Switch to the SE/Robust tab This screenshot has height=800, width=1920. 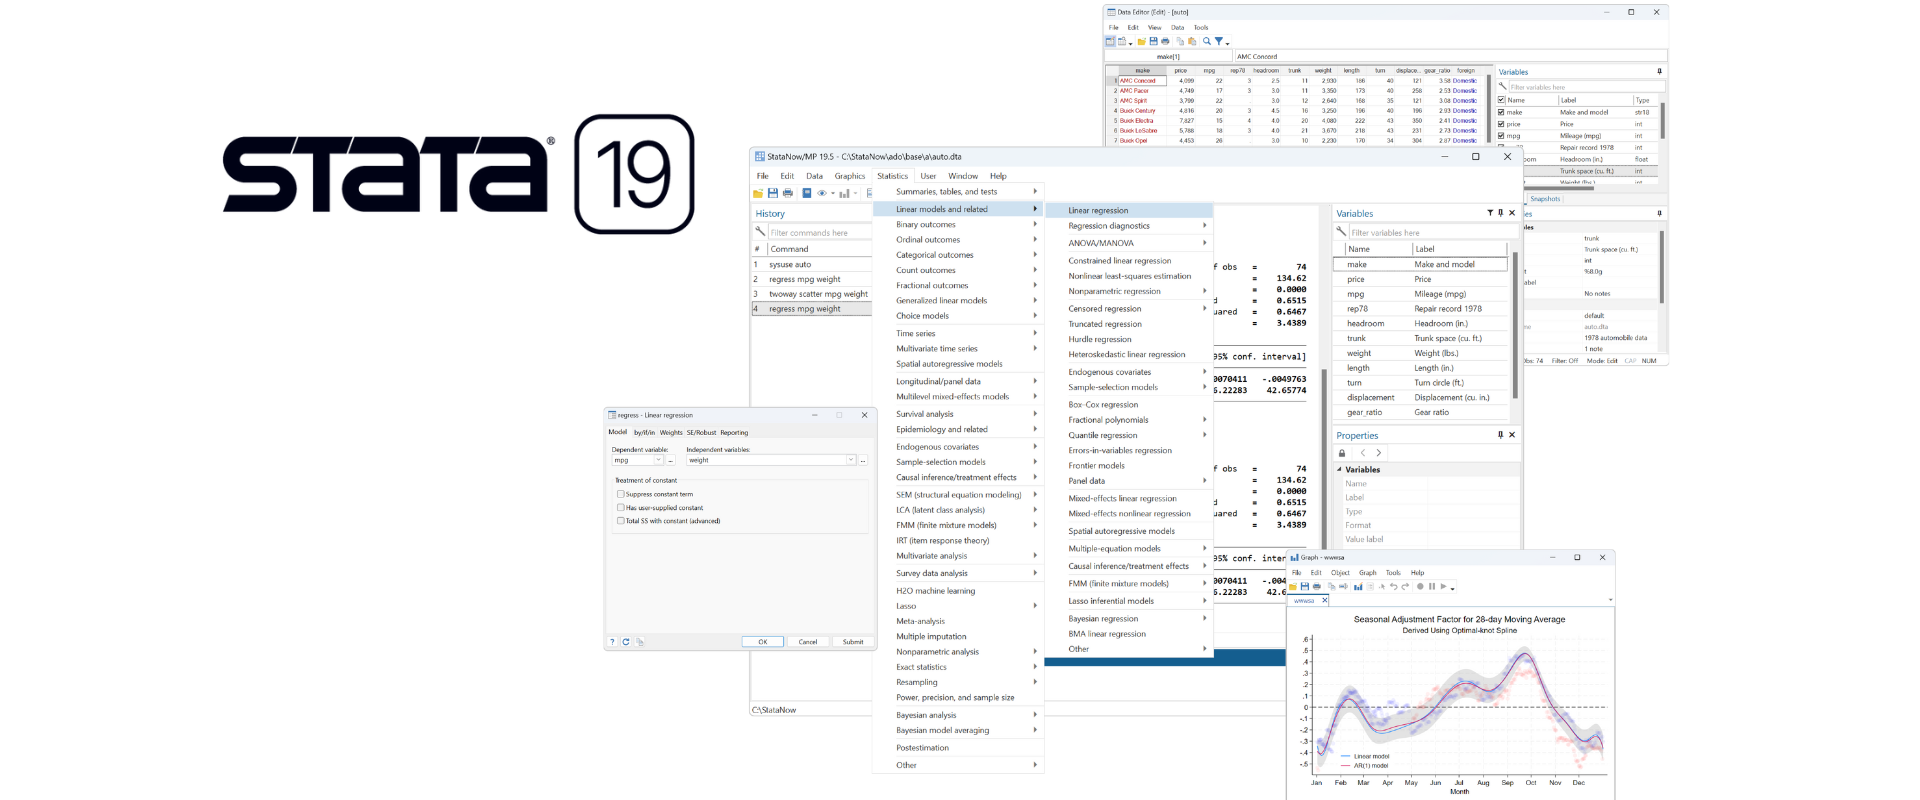pyautogui.click(x=701, y=433)
